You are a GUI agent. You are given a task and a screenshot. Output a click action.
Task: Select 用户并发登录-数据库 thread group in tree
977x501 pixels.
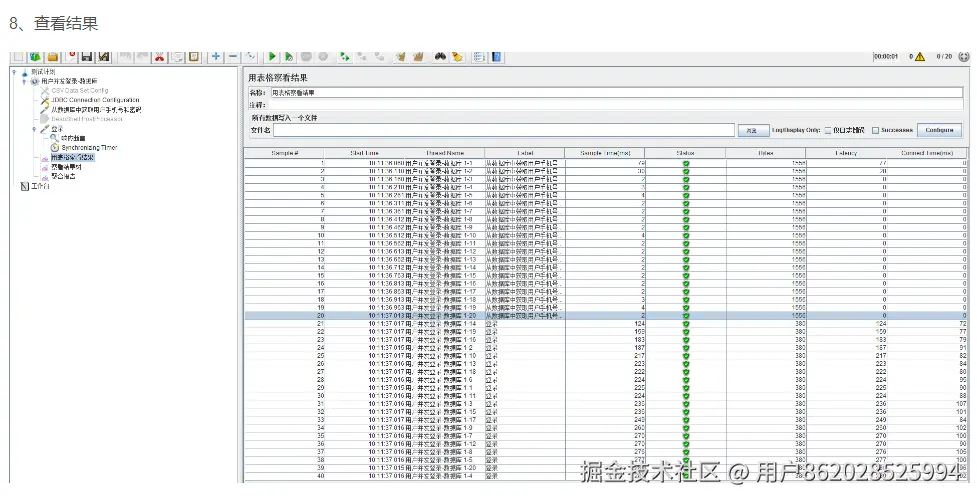pyautogui.click(x=69, y=81)
